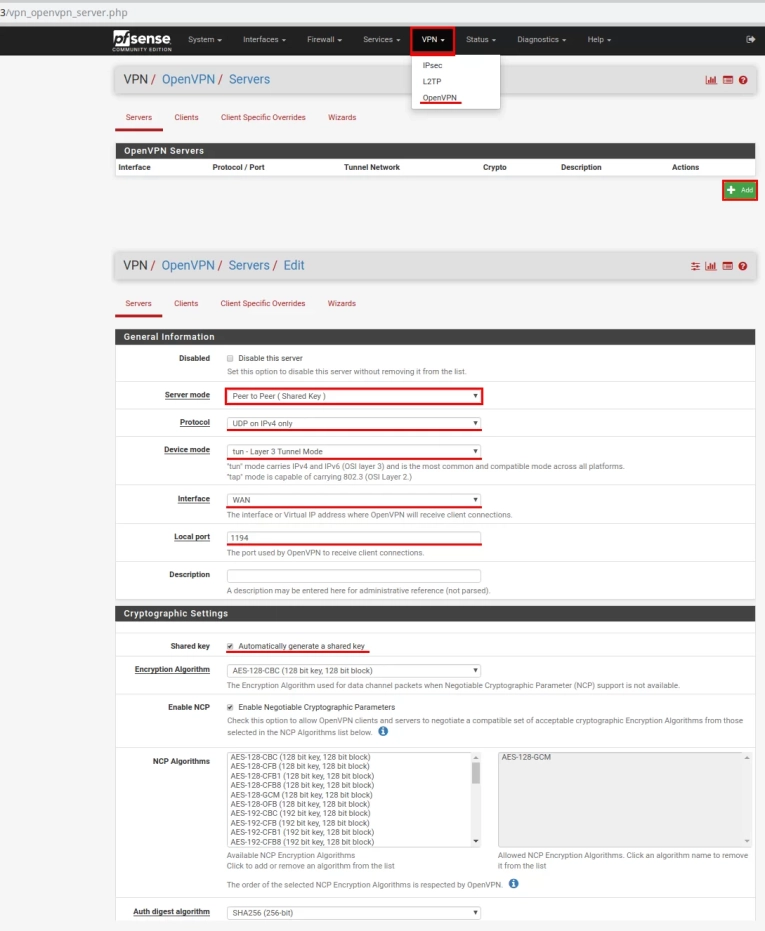Open the Firewall menu
This screenshot has height=931, width=765.
click(324, 40)
